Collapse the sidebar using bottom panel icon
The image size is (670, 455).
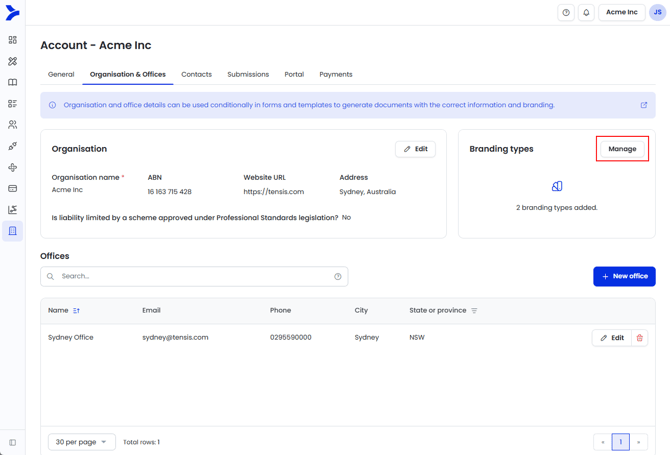[12, 442]
